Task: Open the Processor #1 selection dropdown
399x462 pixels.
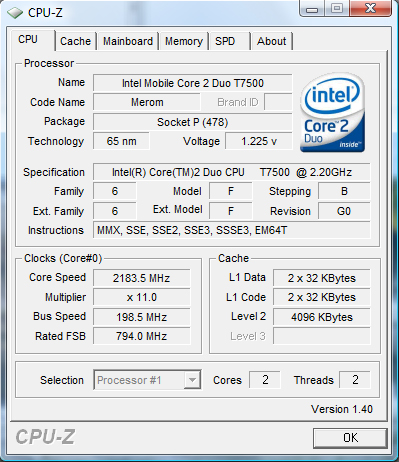Action: coord(147,380)
